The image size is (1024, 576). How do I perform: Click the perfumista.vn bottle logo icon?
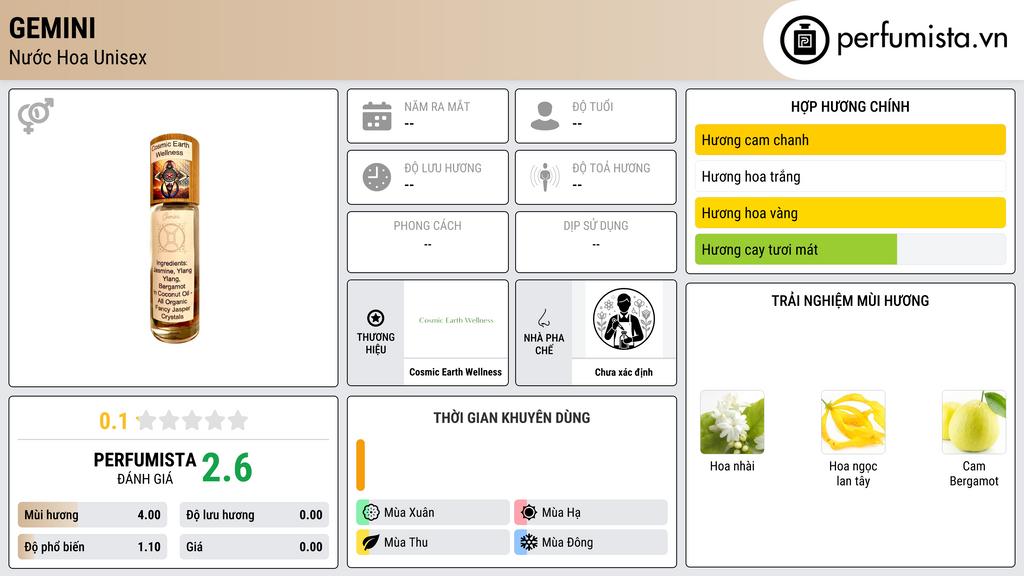tap(804, 40)
